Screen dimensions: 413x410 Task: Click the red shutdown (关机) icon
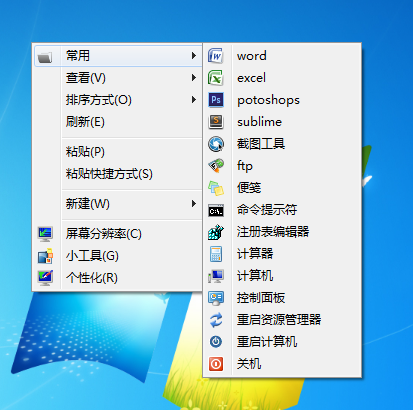pos(216,364)
